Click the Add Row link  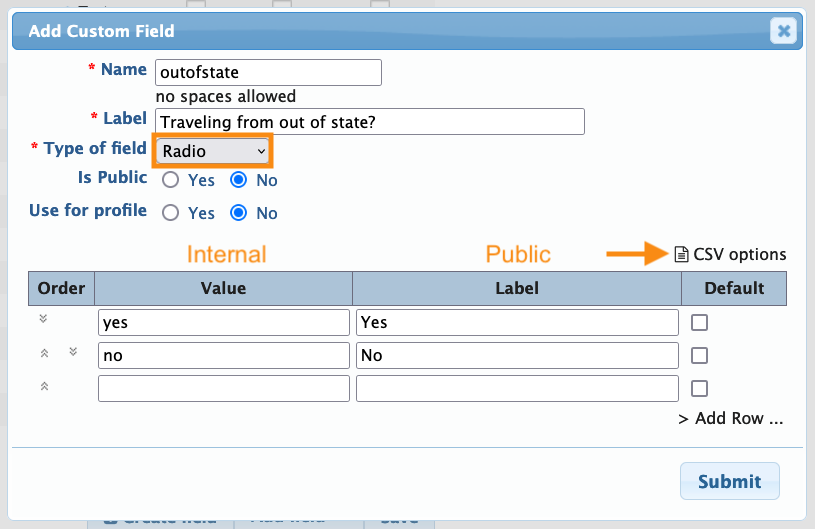click(730, 419)
